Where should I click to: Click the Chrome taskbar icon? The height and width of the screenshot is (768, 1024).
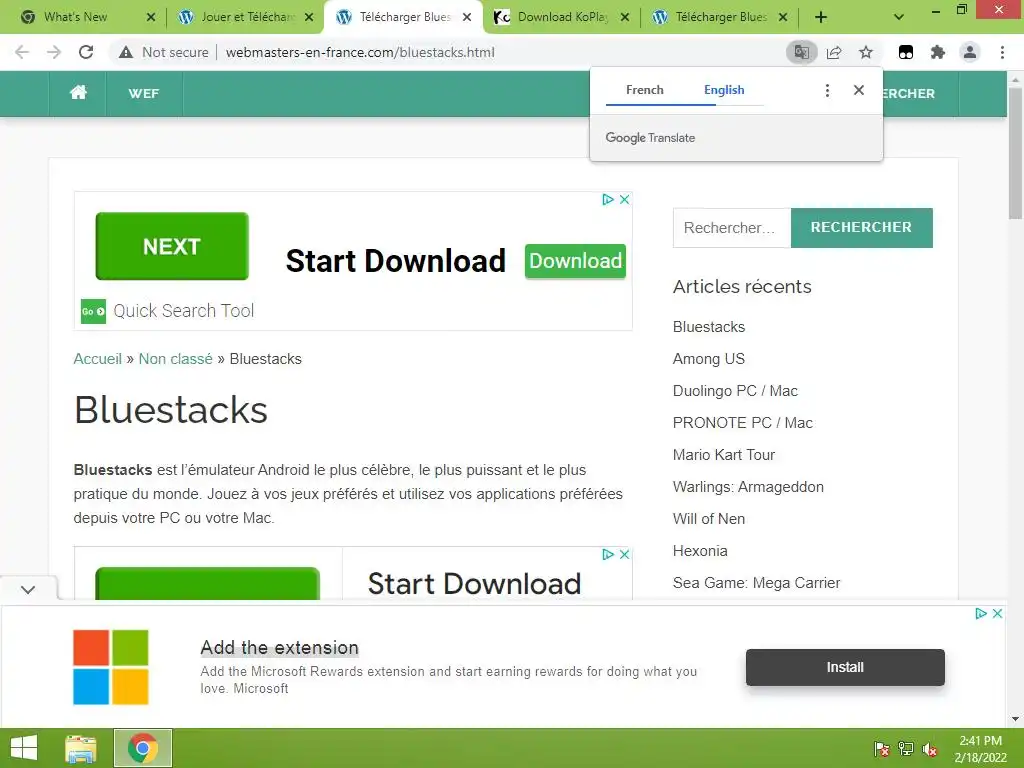143,748
